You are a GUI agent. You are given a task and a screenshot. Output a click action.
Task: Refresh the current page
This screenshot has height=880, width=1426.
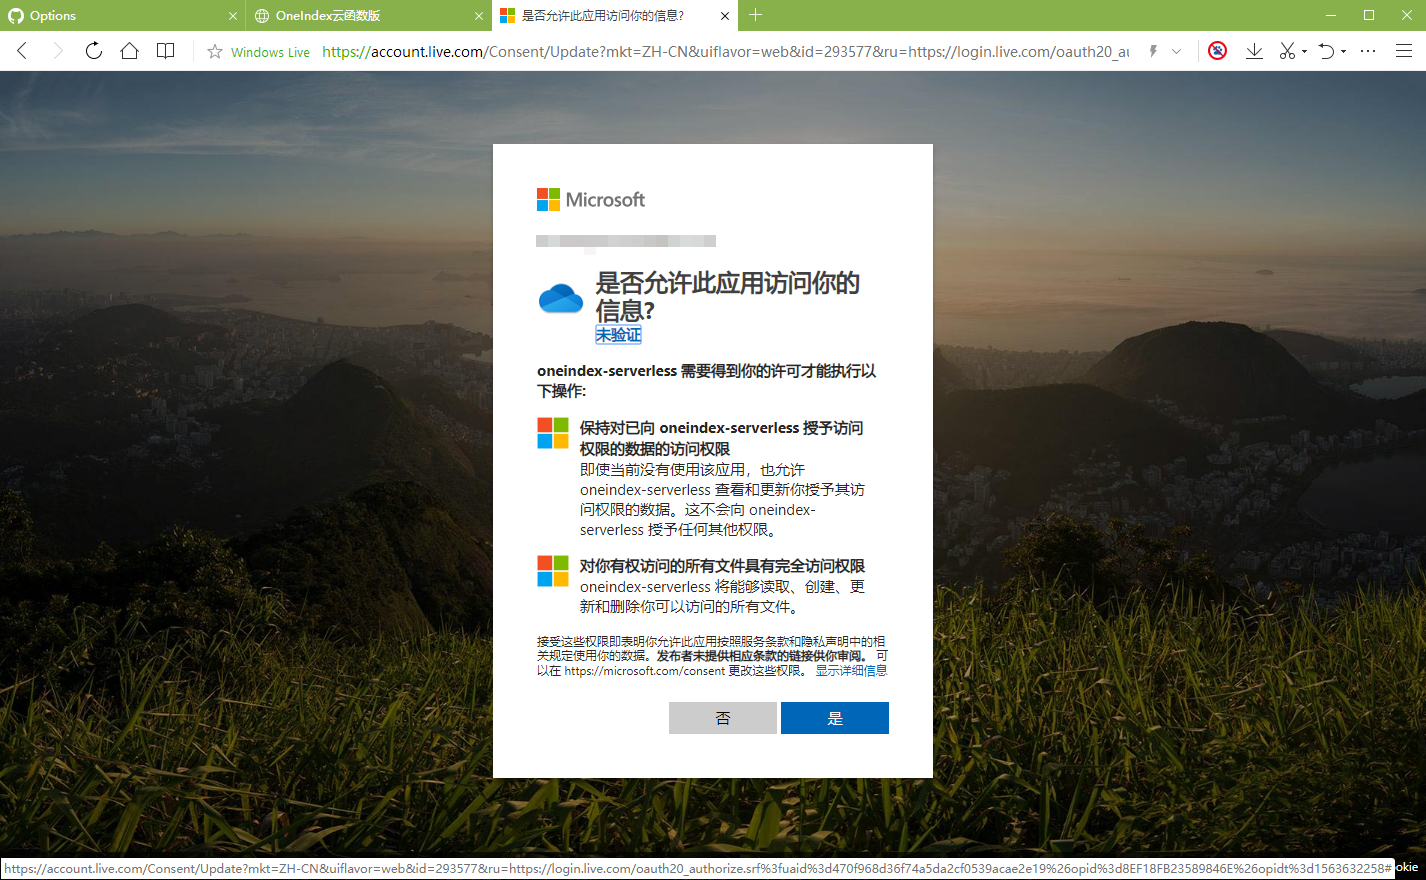(93, 50)
